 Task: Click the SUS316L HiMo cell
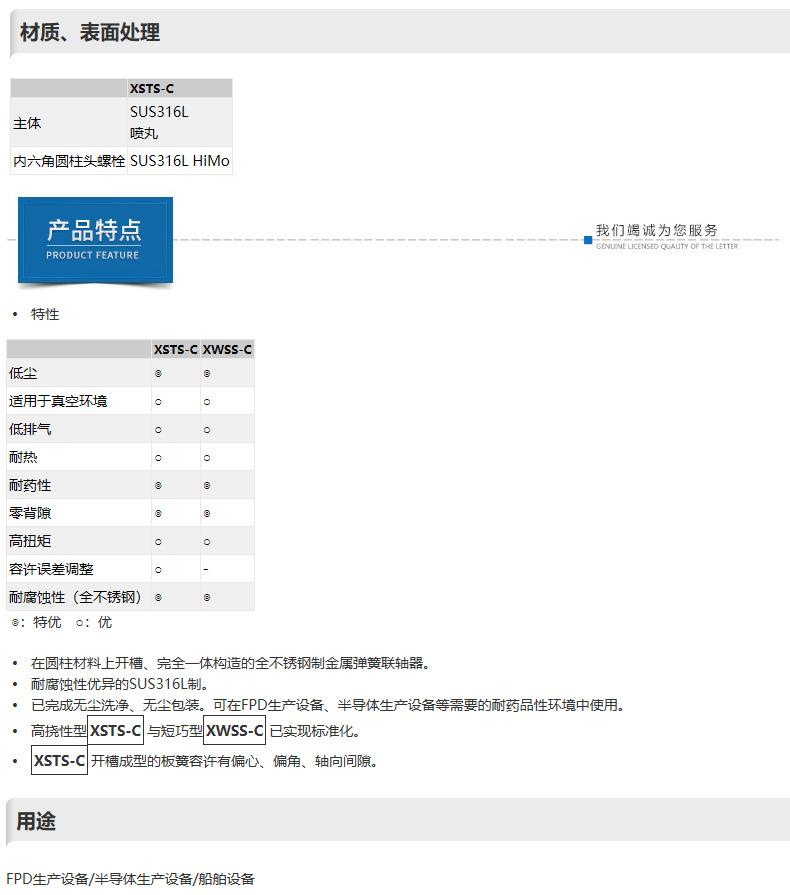click(x=180, y=161)
